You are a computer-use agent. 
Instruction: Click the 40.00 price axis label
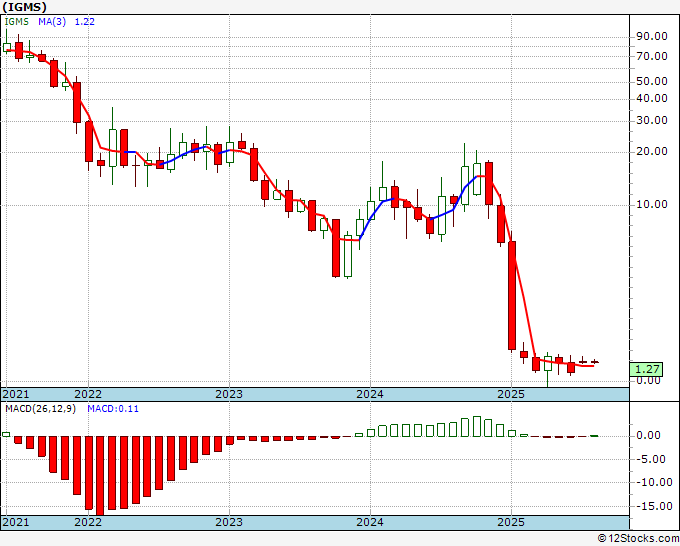[x=651, y=98]
